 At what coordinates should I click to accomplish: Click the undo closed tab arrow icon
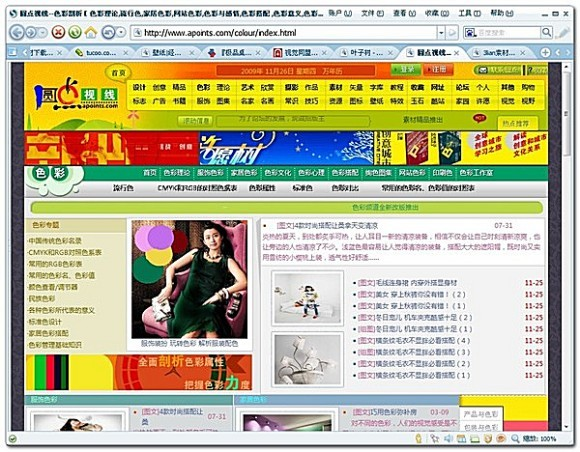pos(108,33)
